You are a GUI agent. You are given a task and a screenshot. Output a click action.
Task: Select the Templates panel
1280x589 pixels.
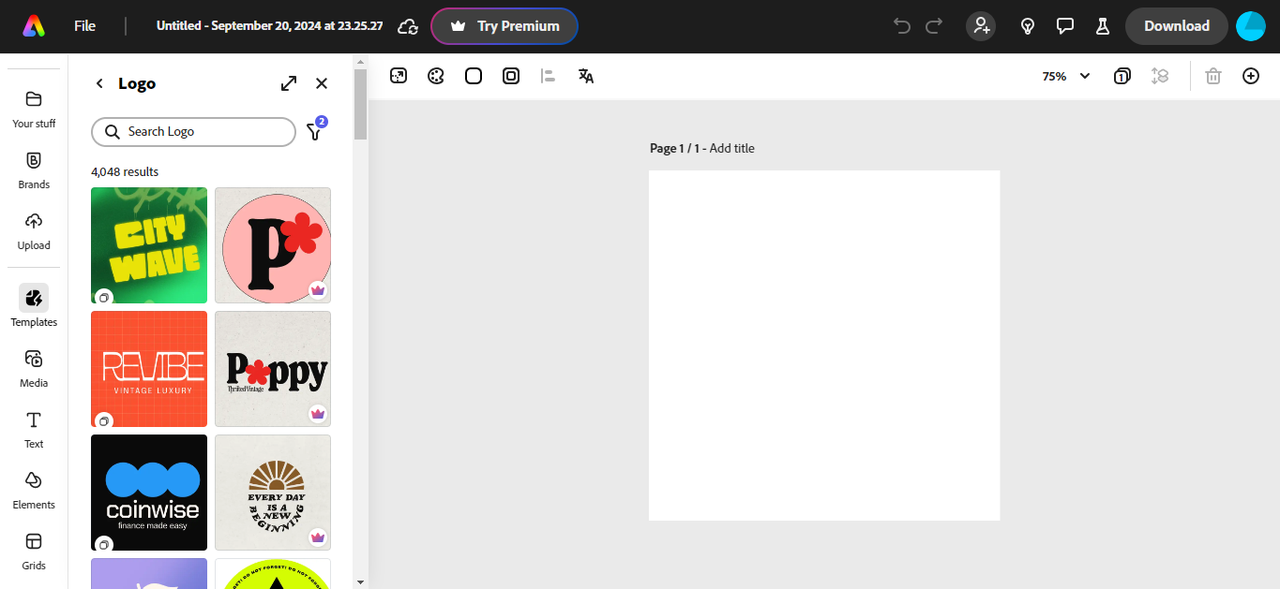[x=34, y=306]
